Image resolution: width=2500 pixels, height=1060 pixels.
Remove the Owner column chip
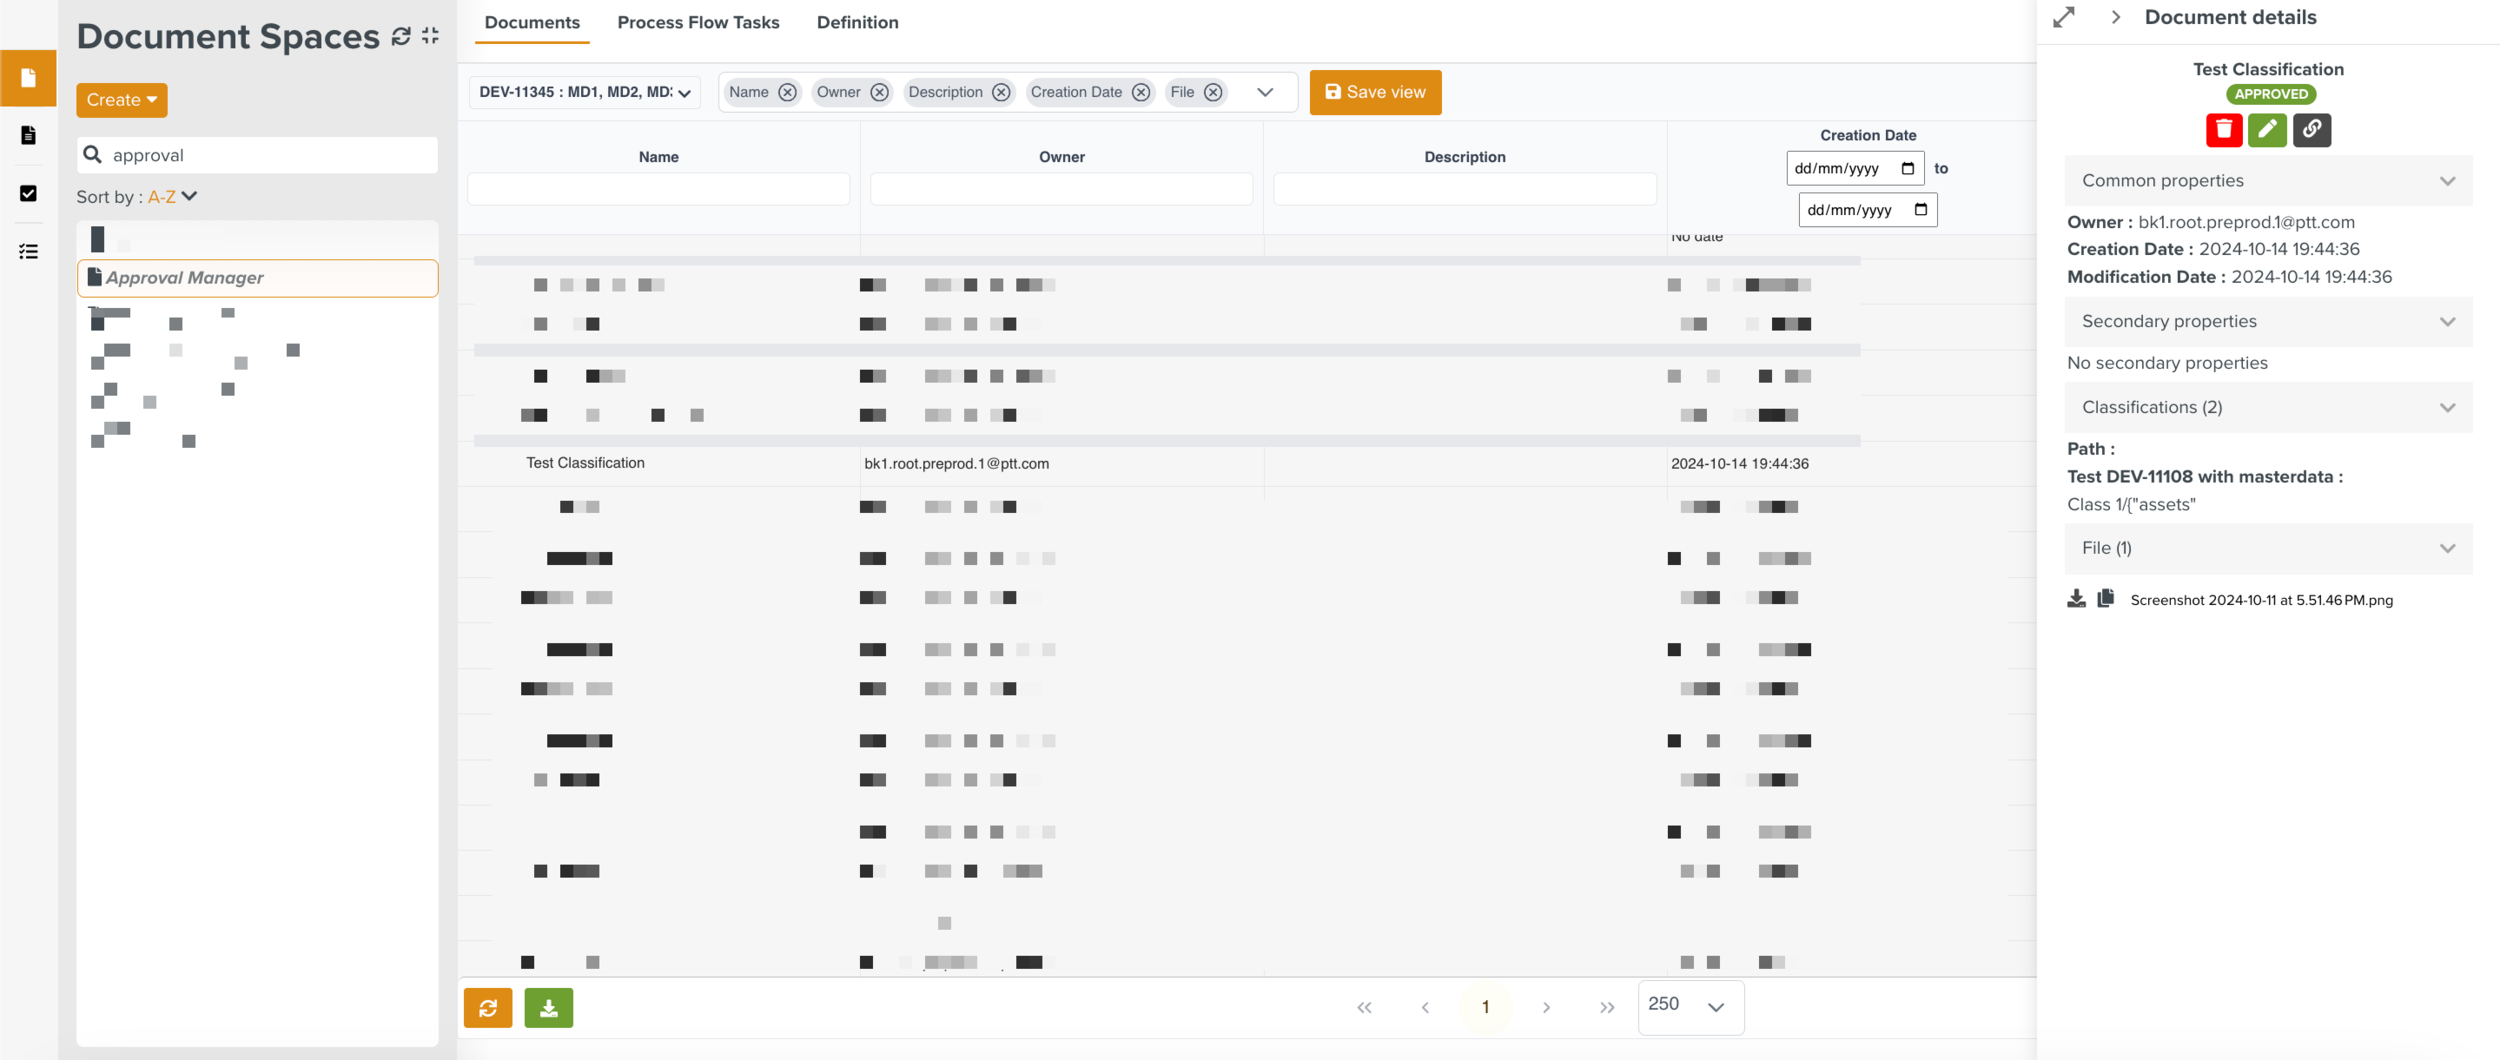[x=879, y=92]
